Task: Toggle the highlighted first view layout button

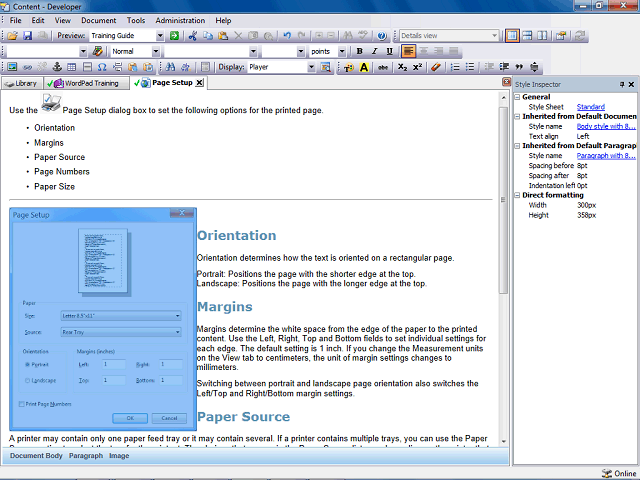Action: coord(512,36)
